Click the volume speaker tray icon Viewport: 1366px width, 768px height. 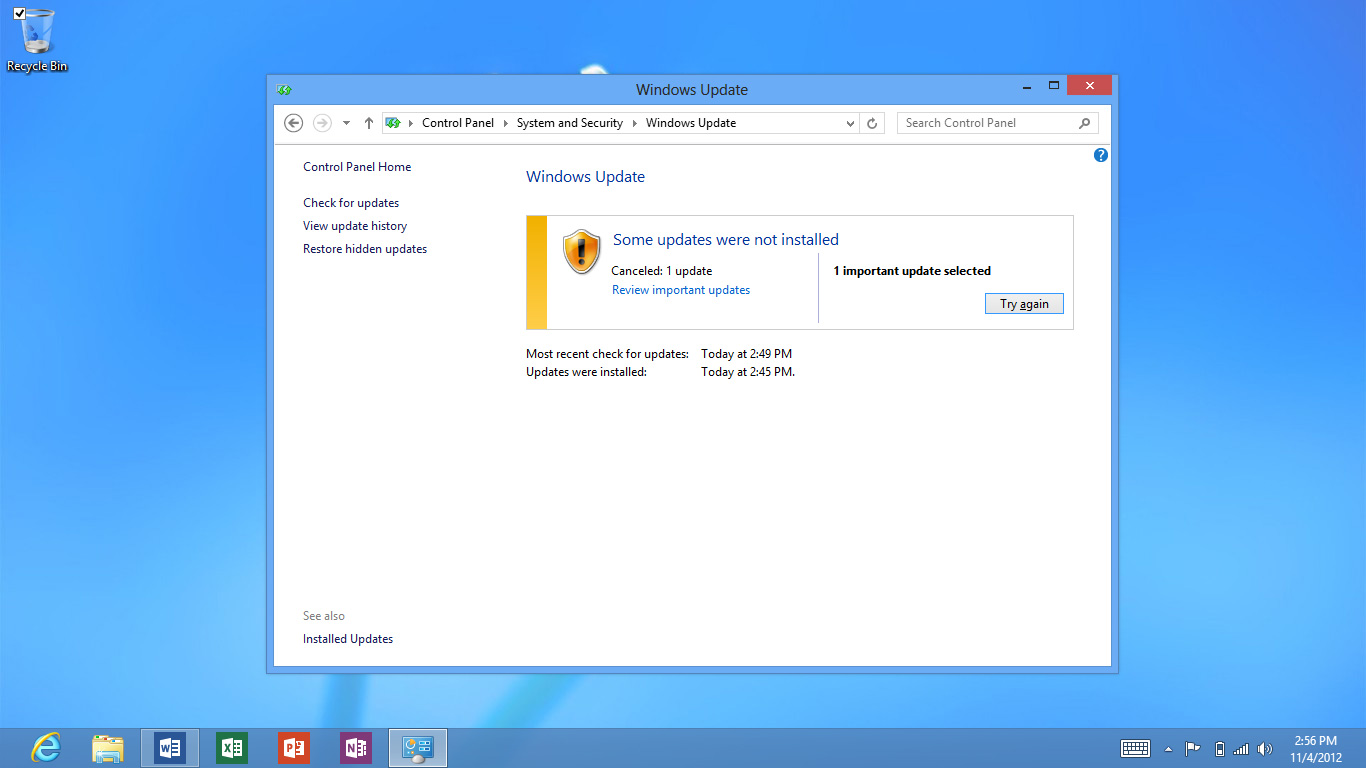[1265, 749]
